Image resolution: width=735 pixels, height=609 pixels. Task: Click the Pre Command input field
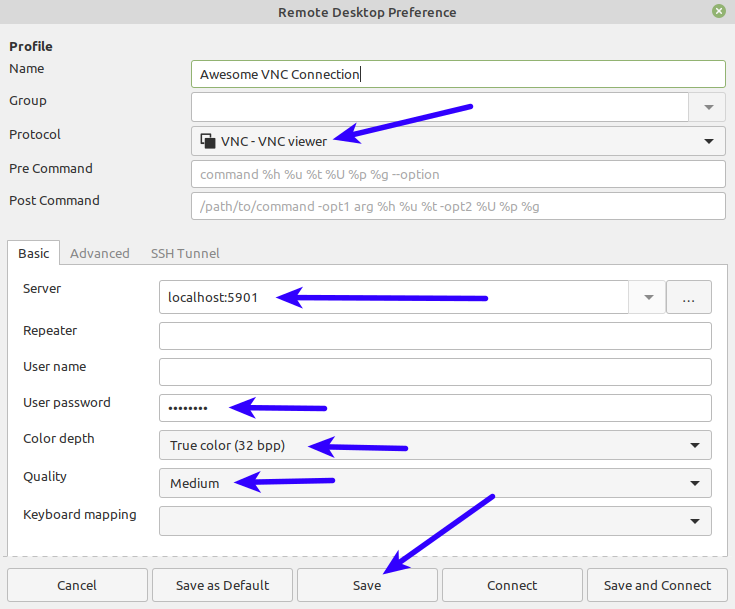[x=458, y=174]
